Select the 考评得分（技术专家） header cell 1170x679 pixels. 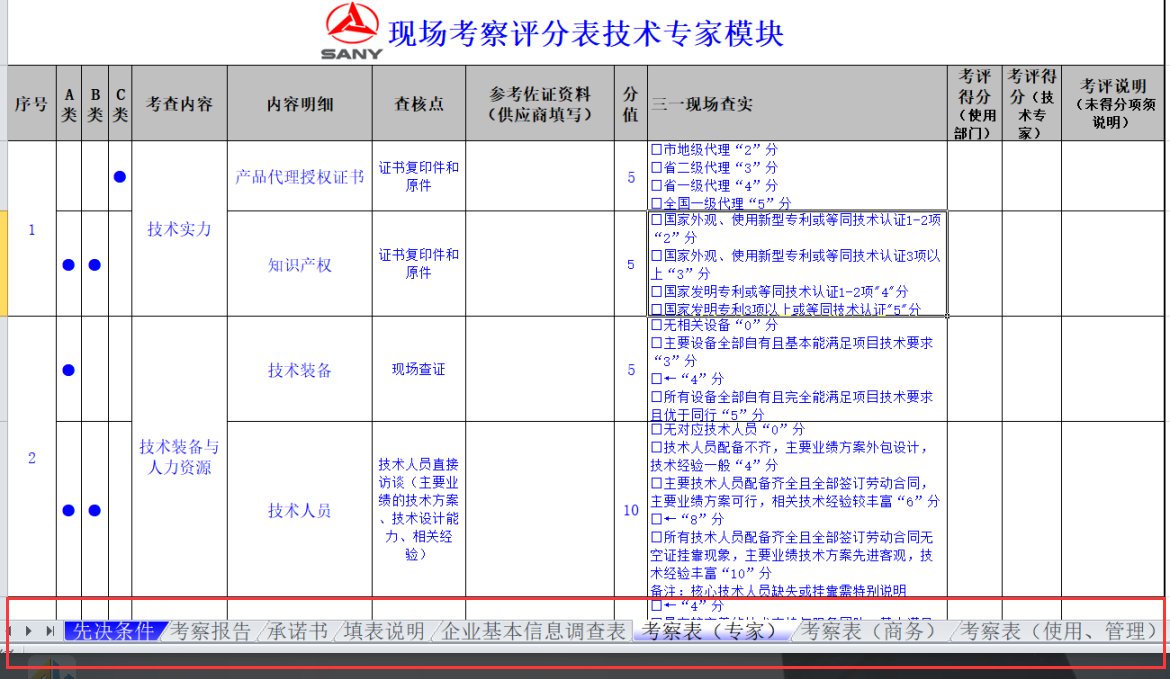[1032, 104]
